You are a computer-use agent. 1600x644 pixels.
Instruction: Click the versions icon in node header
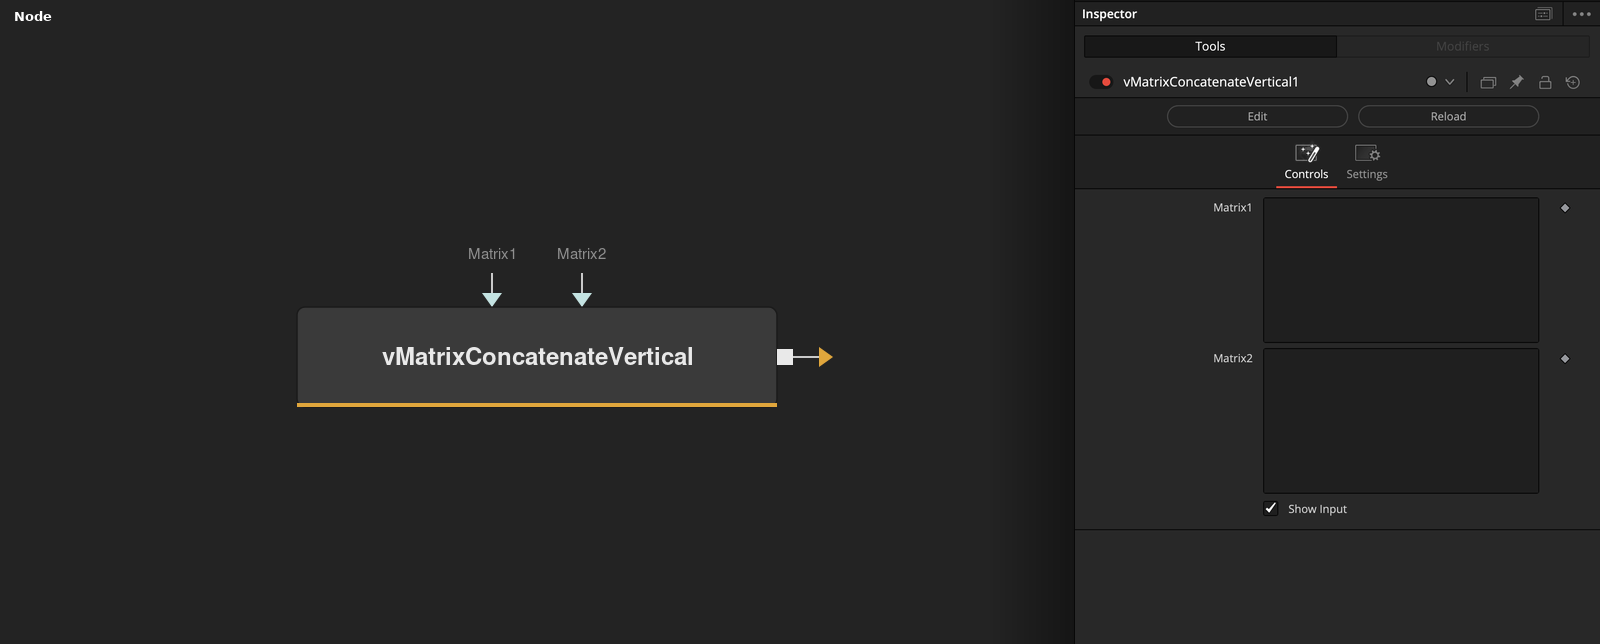pos(1488,82)
